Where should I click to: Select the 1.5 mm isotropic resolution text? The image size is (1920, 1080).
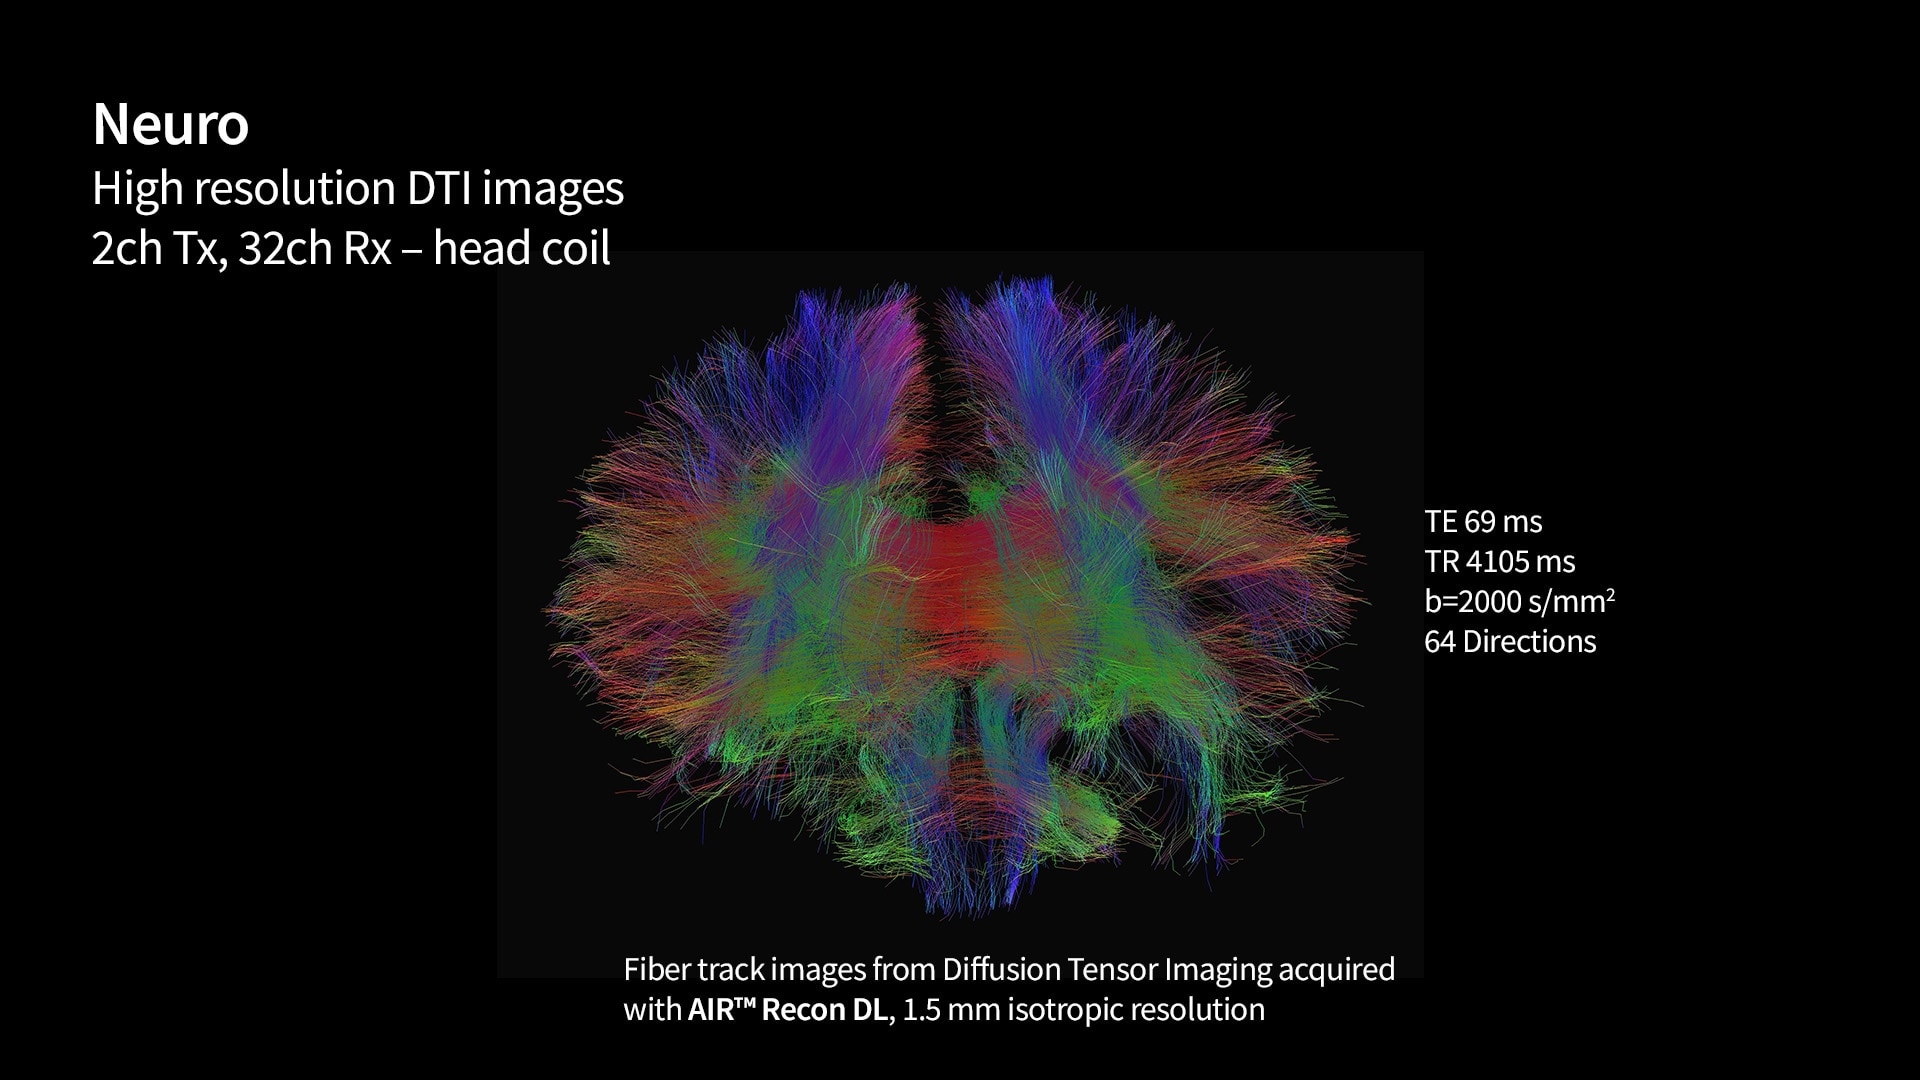1083,1010
